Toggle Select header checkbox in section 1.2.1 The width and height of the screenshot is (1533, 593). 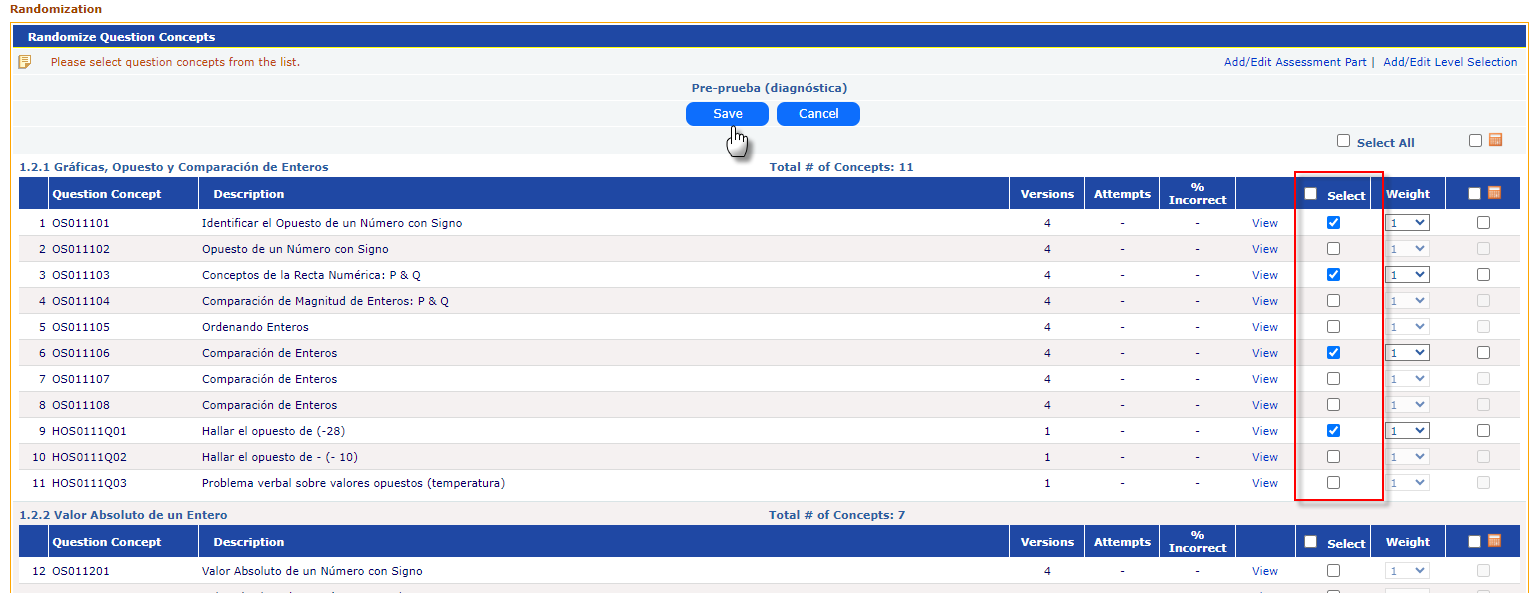click(x=1311, y=194)
